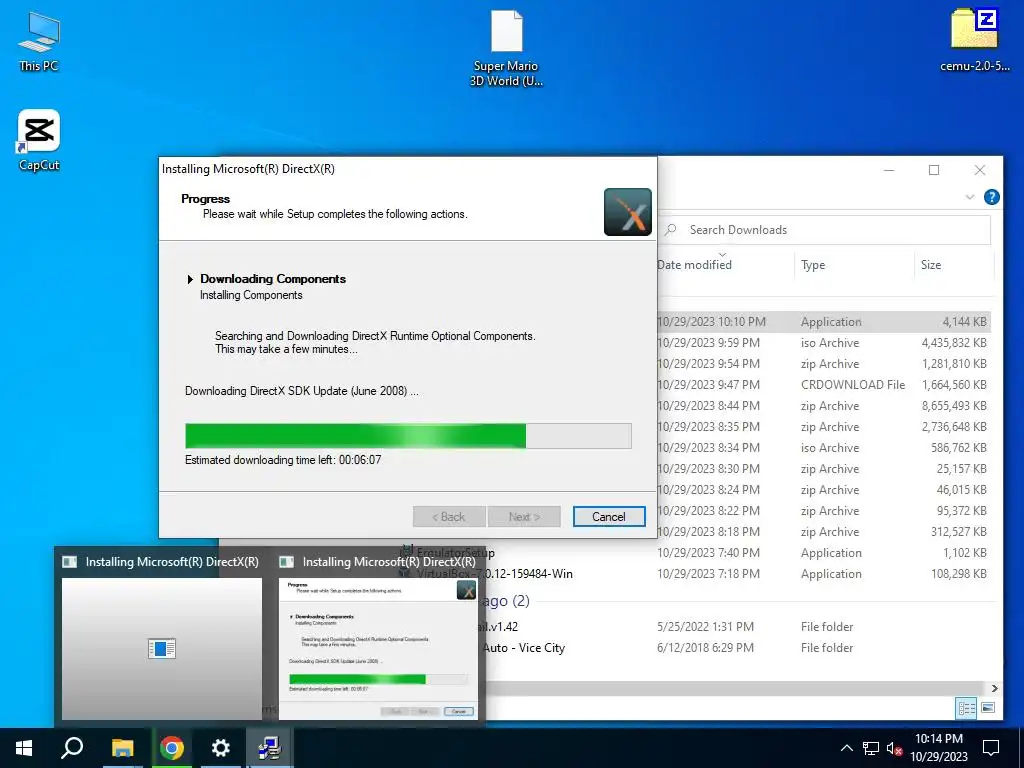Switch Explorer to large icons view

click(x=988, y=708)
